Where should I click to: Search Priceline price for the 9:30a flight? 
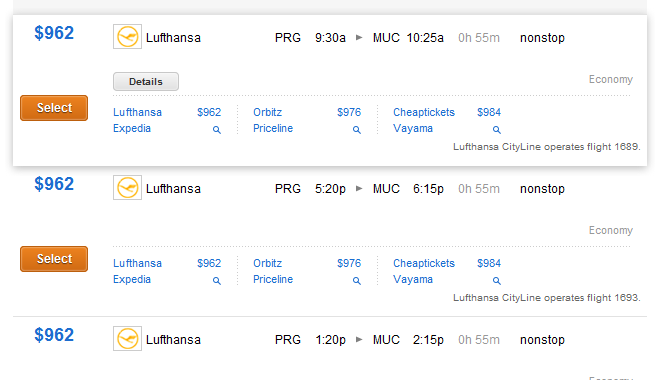357,130
